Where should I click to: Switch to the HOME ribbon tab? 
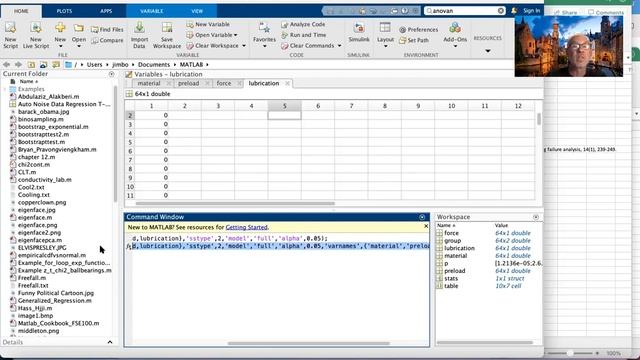click(x=21, y=11)
